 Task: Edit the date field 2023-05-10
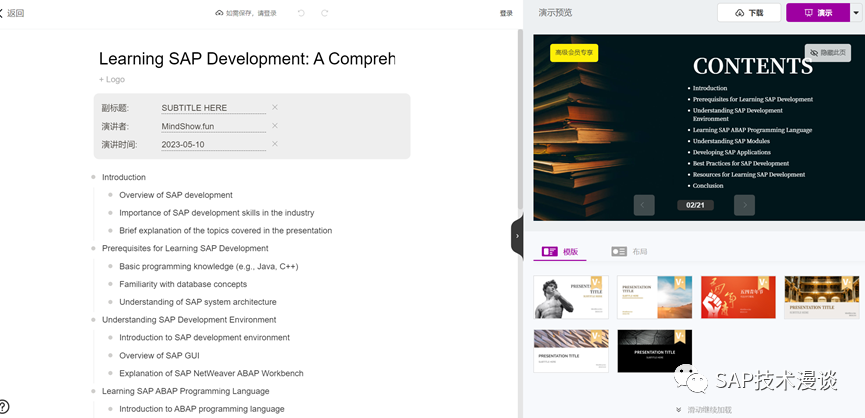pyautogui.click(x=213, y=144)
